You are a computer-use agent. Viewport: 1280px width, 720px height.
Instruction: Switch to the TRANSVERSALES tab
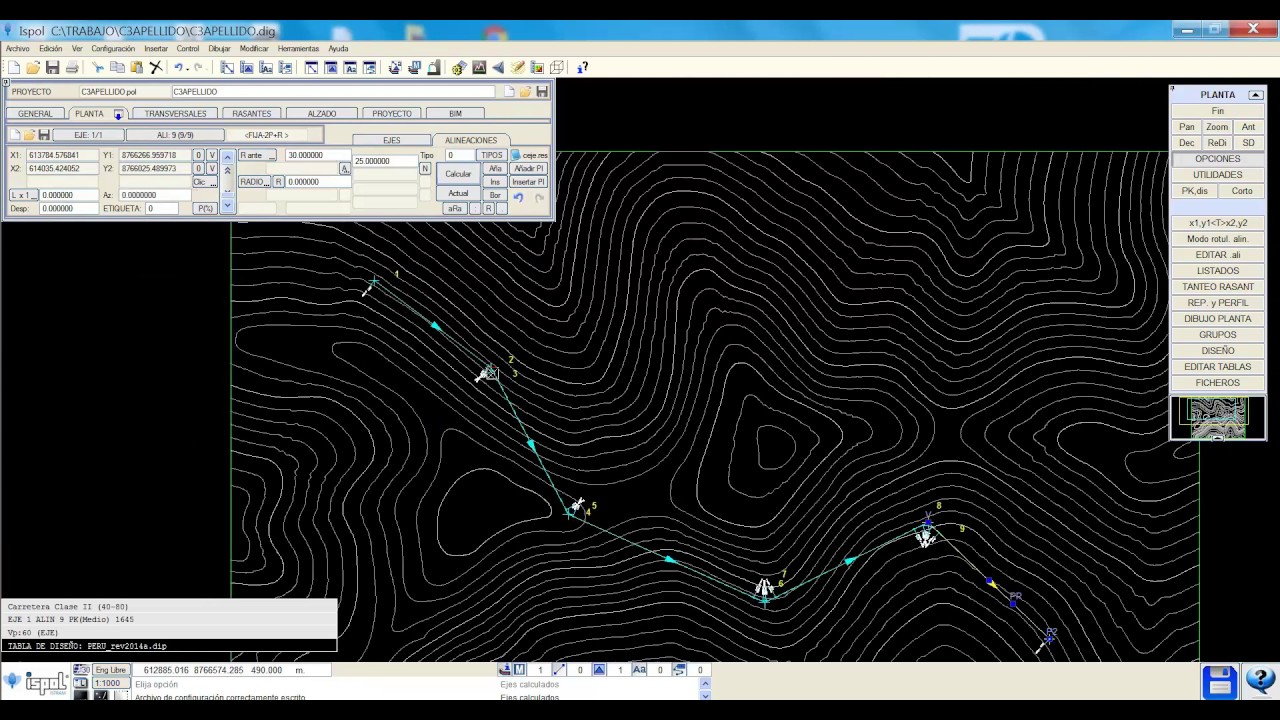175,114
